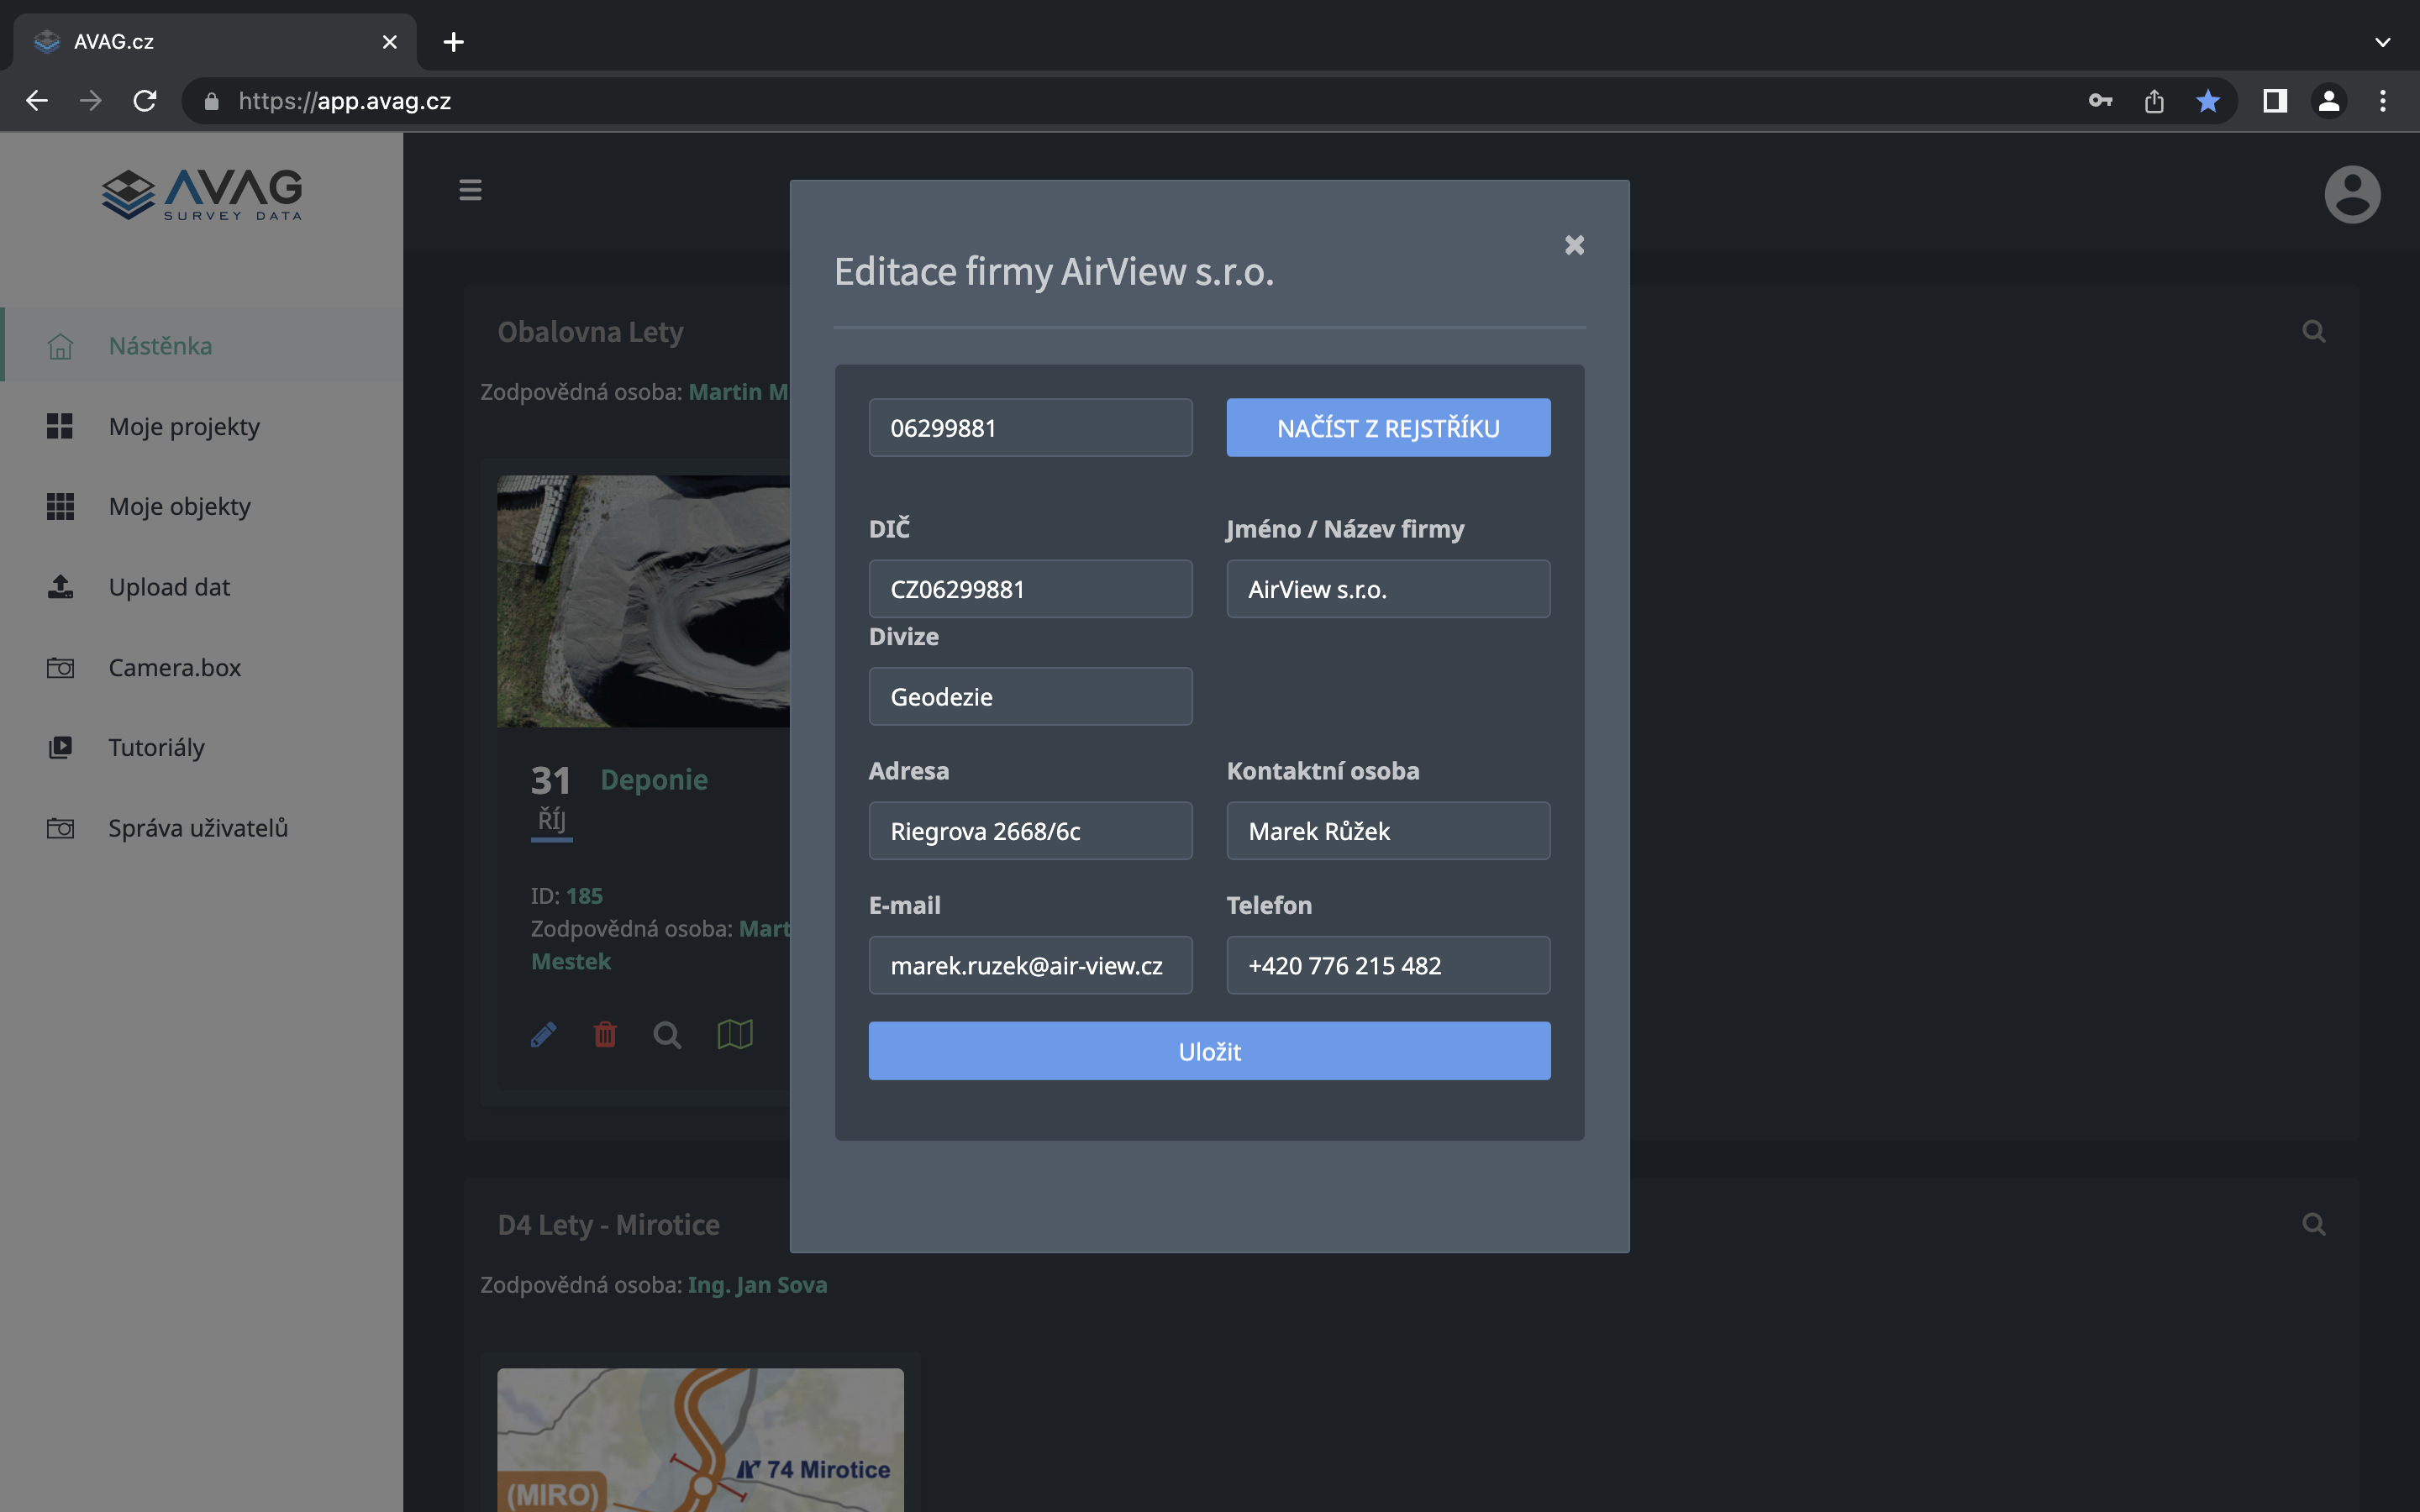Click red trash icon on Deponie card
2420x1512 pixels.
pyautogui.click(x=605, y=1034)
